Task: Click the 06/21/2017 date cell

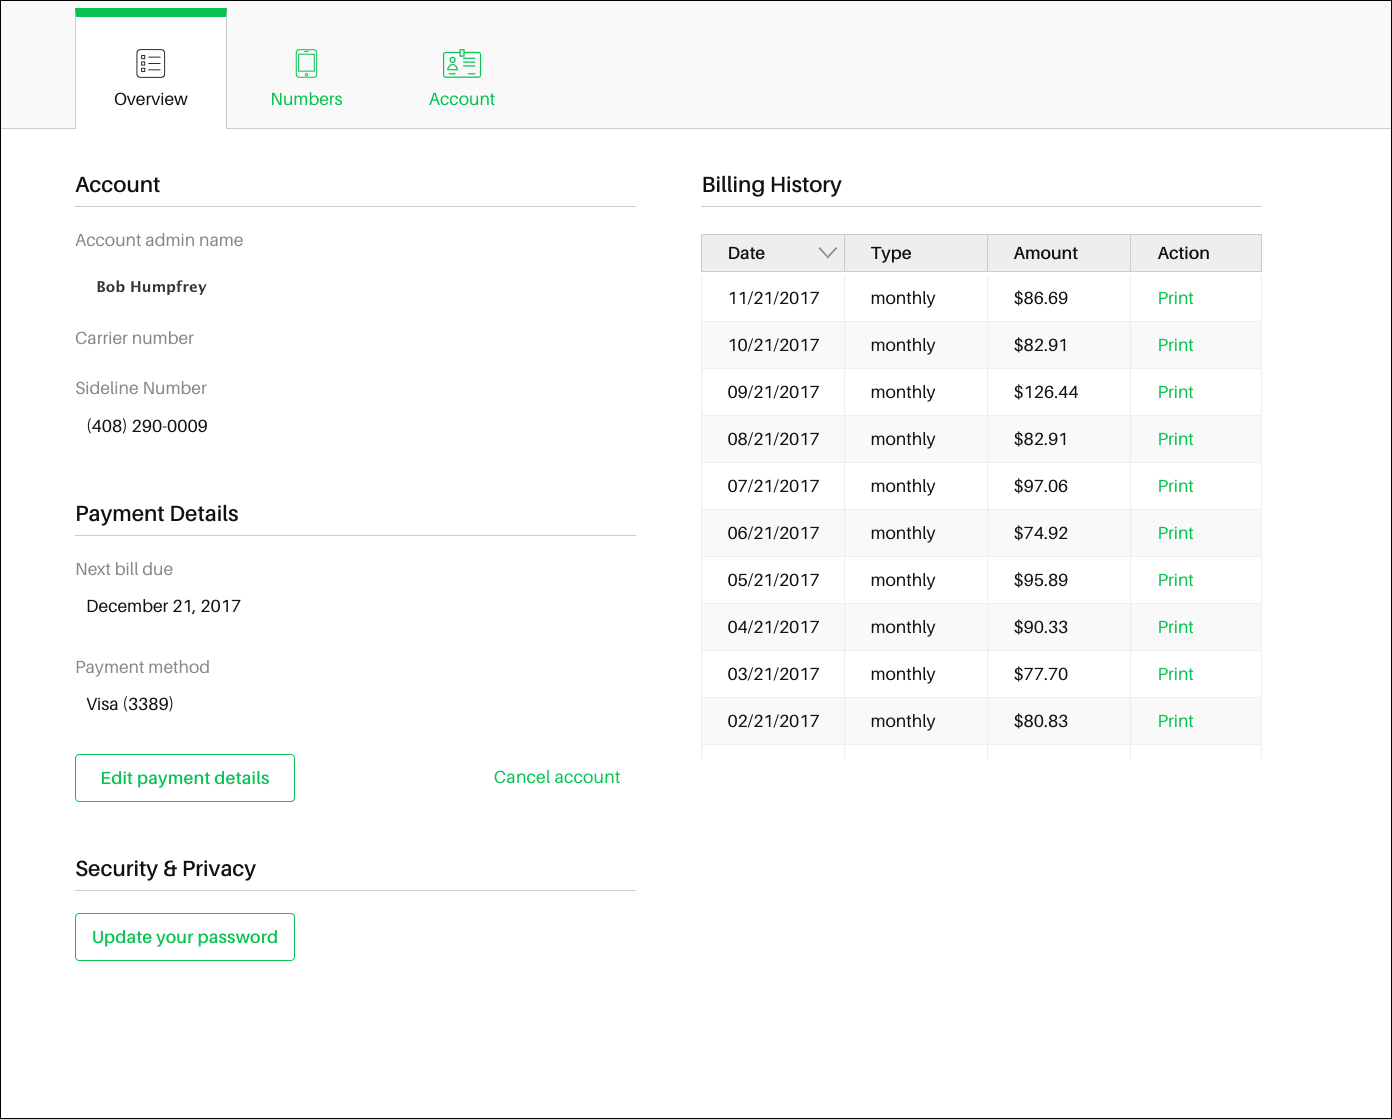Action: click(773, 533)
